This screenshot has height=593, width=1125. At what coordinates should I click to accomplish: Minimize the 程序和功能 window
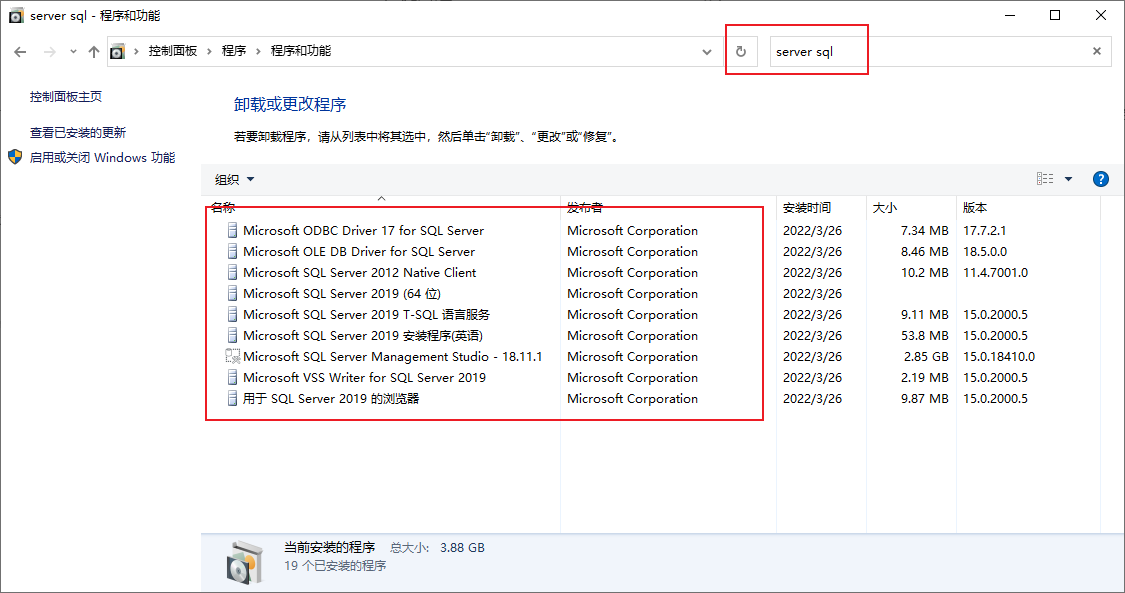(x=1010, y=15)
